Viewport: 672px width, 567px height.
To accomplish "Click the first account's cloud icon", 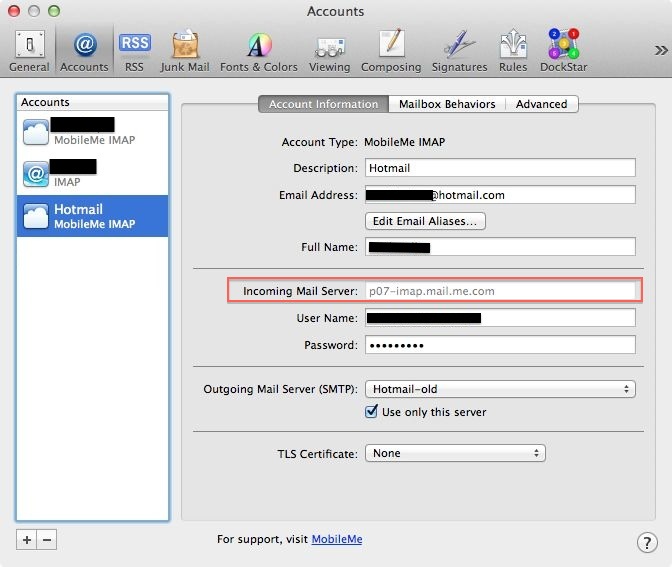I will point(36,132).
